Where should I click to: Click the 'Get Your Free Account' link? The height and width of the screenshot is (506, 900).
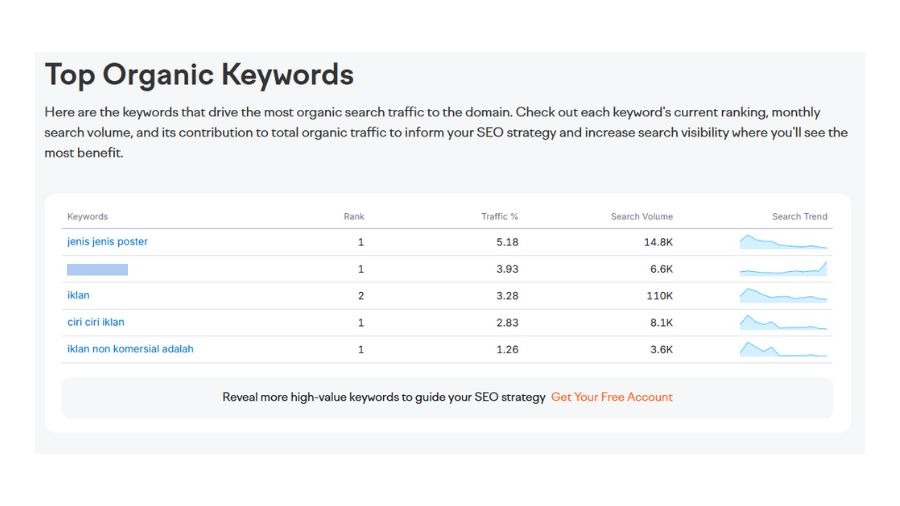[611, 397]
